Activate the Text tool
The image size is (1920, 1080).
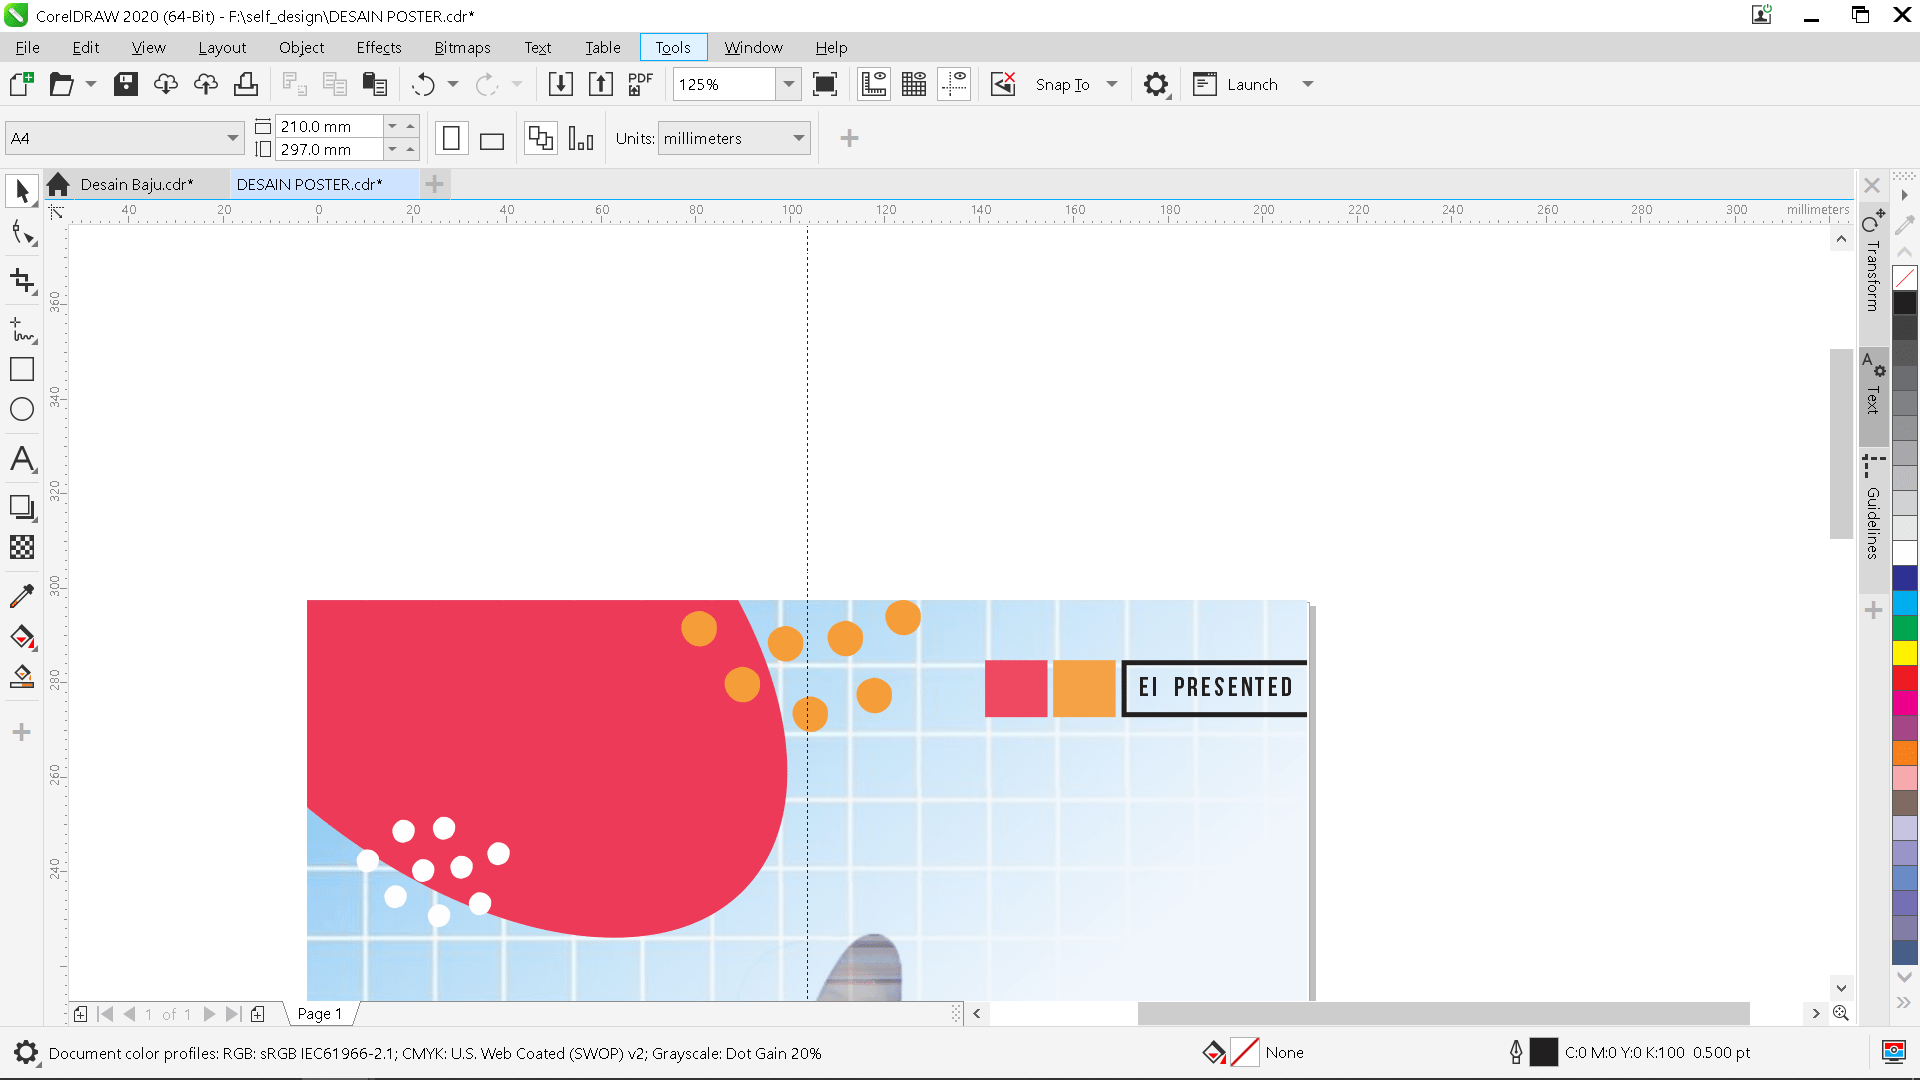click(x=21, y=459)
